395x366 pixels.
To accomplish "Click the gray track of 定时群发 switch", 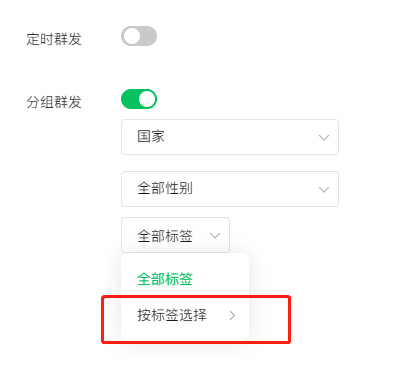I will (149, 36).
